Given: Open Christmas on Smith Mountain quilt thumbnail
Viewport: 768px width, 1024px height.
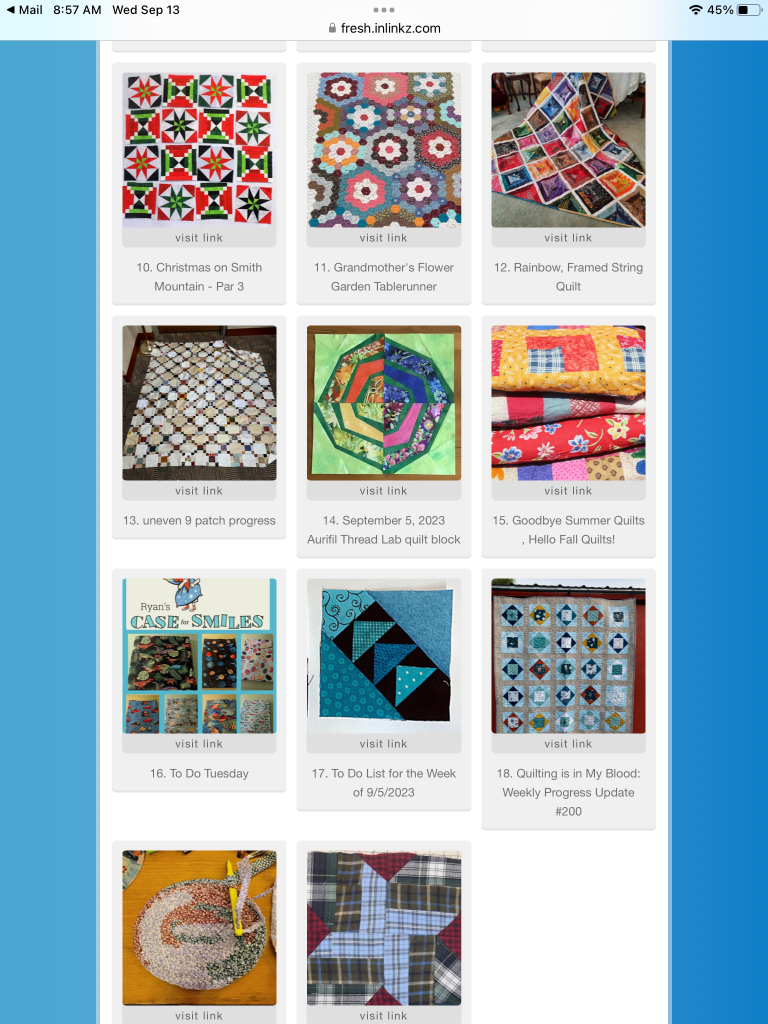Looking at the screenshot, I should coord(199,150).
